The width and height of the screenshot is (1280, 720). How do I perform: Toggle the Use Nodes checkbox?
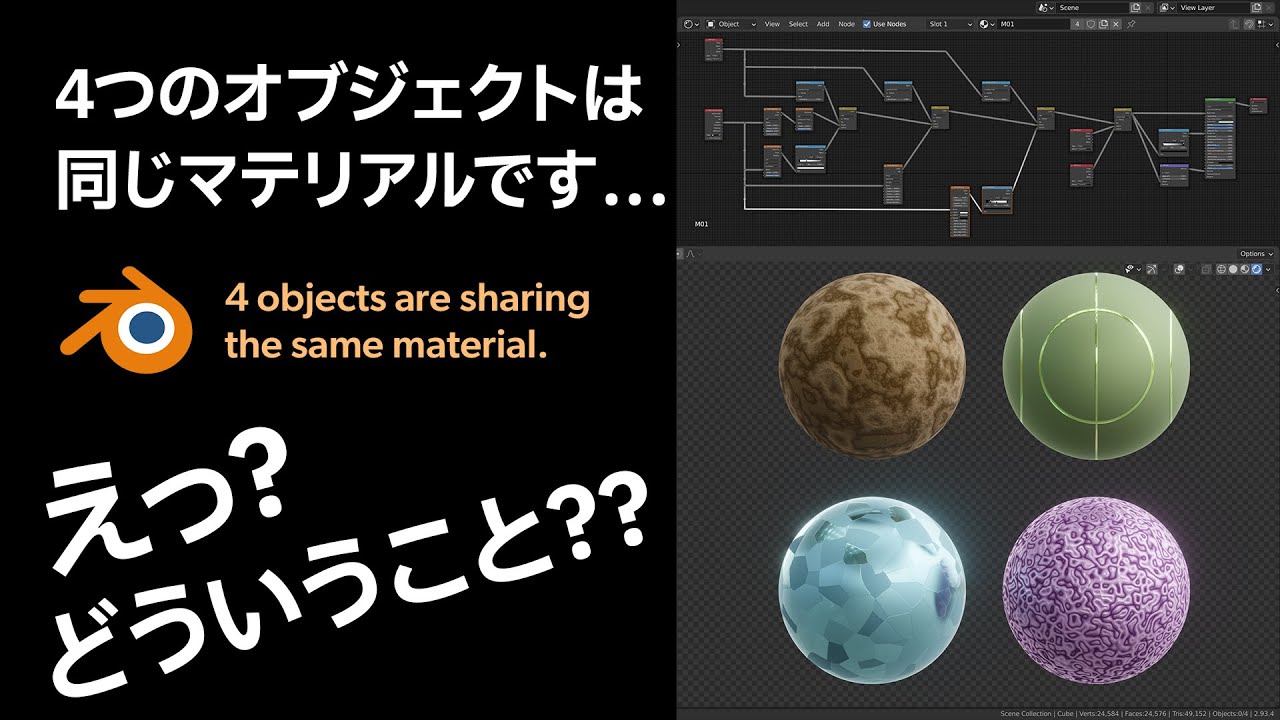pyautogui.click(x=867, y=24)
